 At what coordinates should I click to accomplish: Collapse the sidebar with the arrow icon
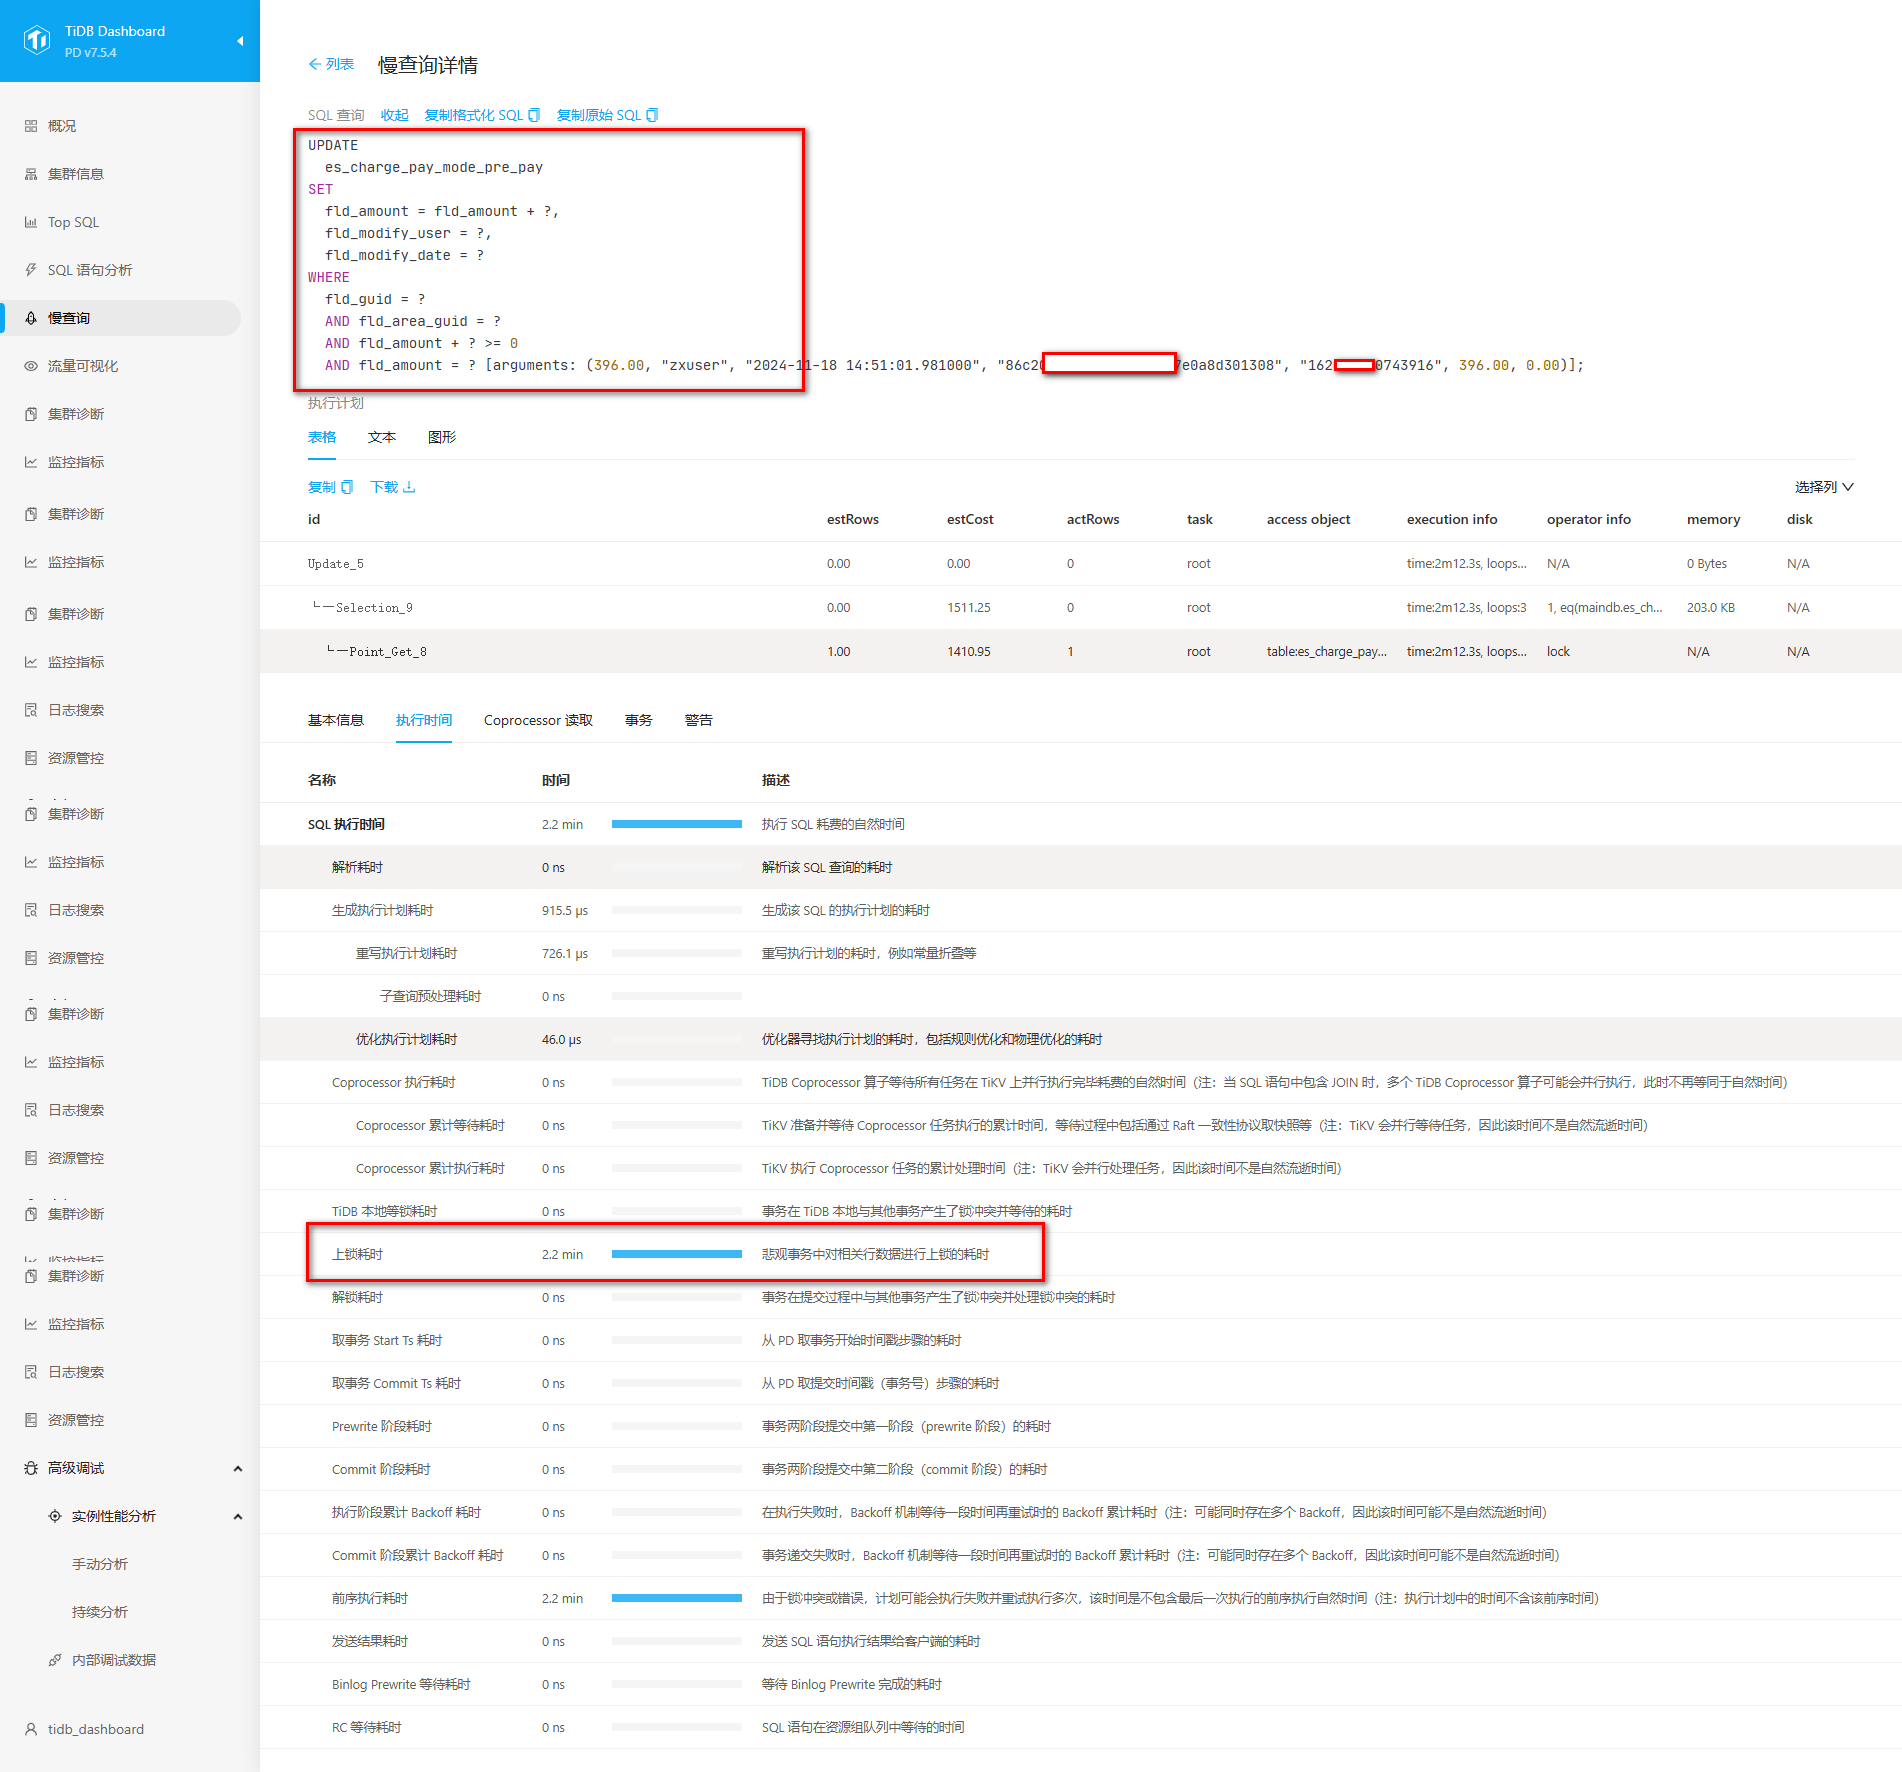pos(240,41)
